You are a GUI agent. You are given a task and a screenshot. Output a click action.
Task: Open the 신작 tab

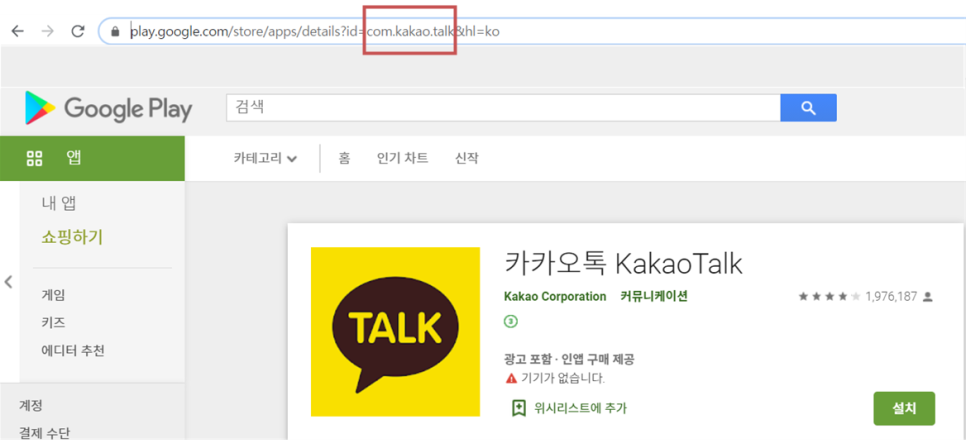coord(466,158)
